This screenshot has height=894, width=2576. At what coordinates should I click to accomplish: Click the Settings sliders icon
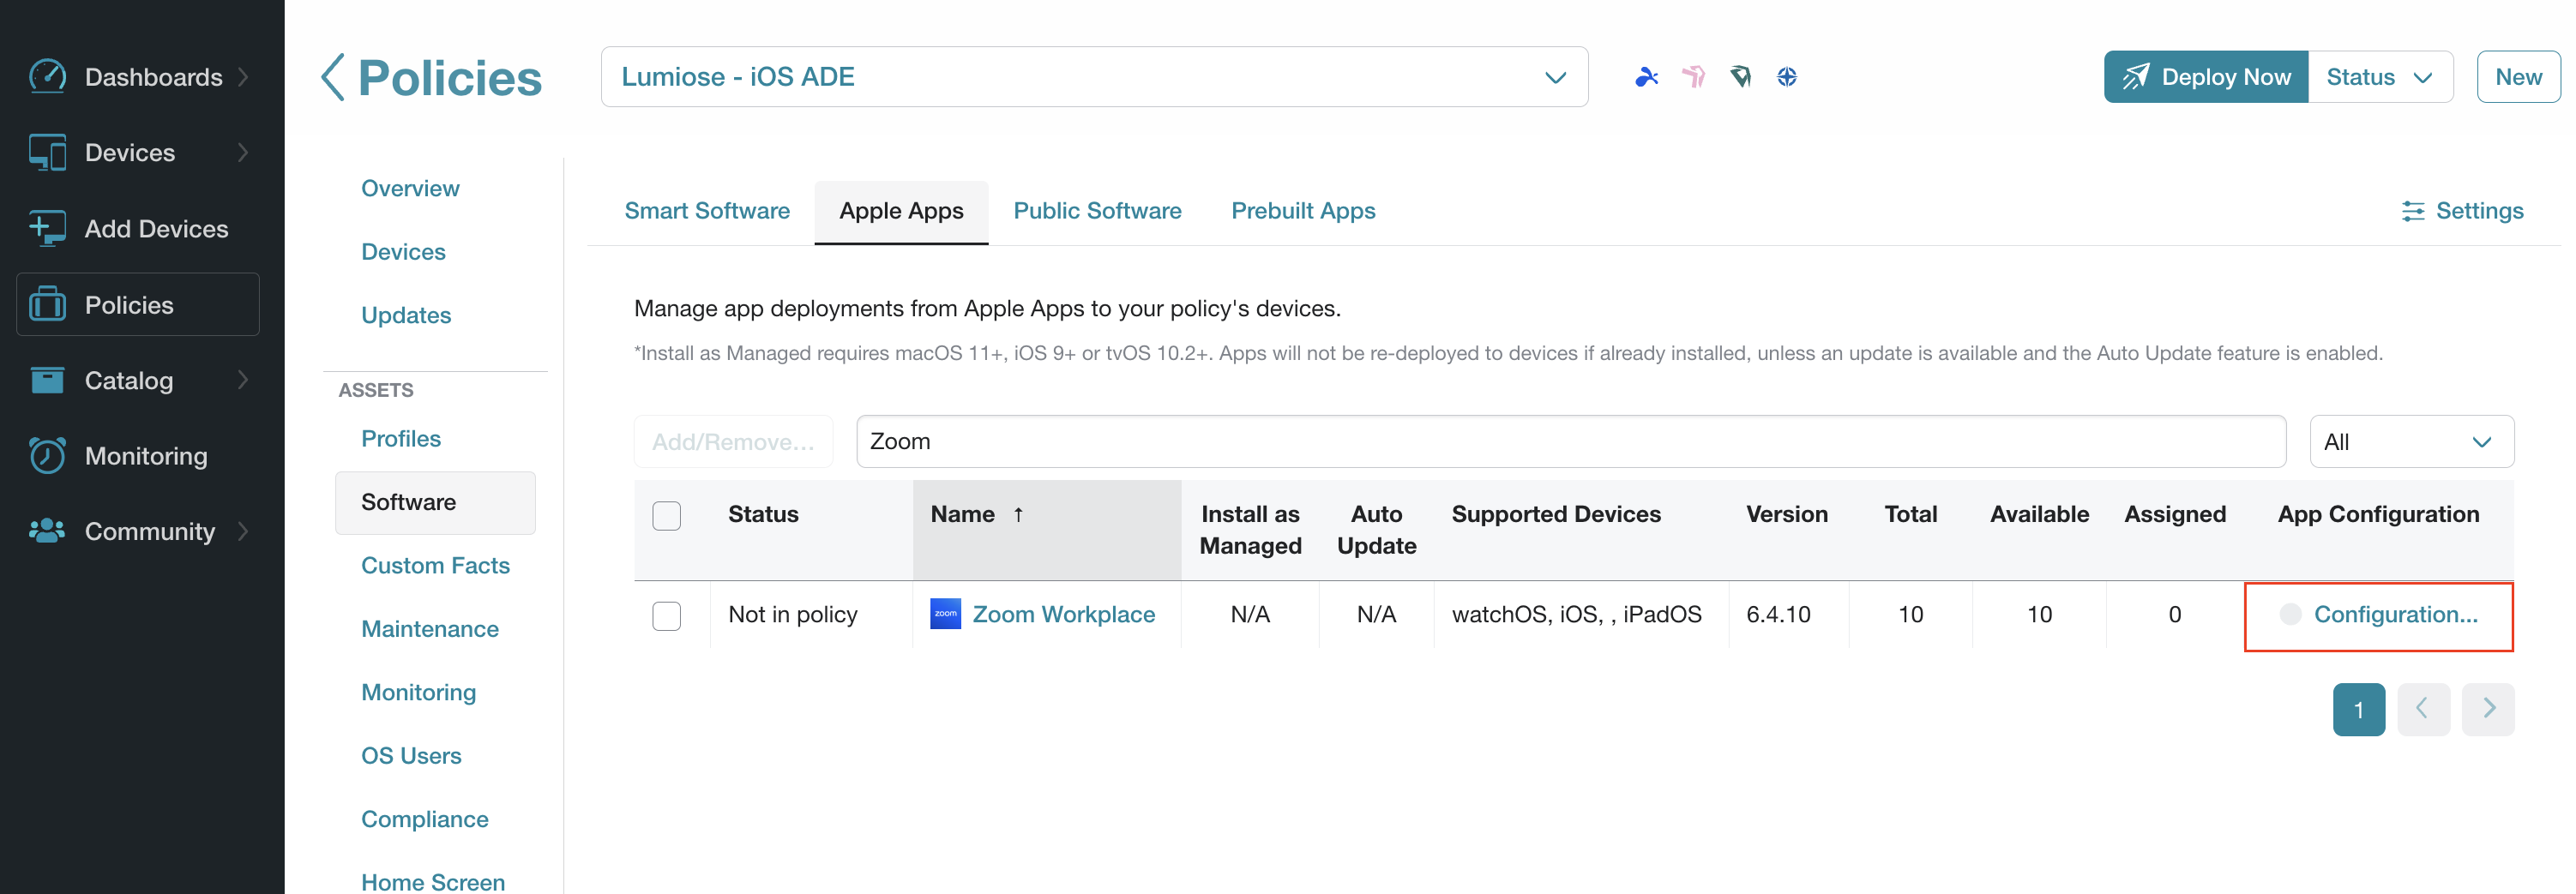tap(2413, 211)
